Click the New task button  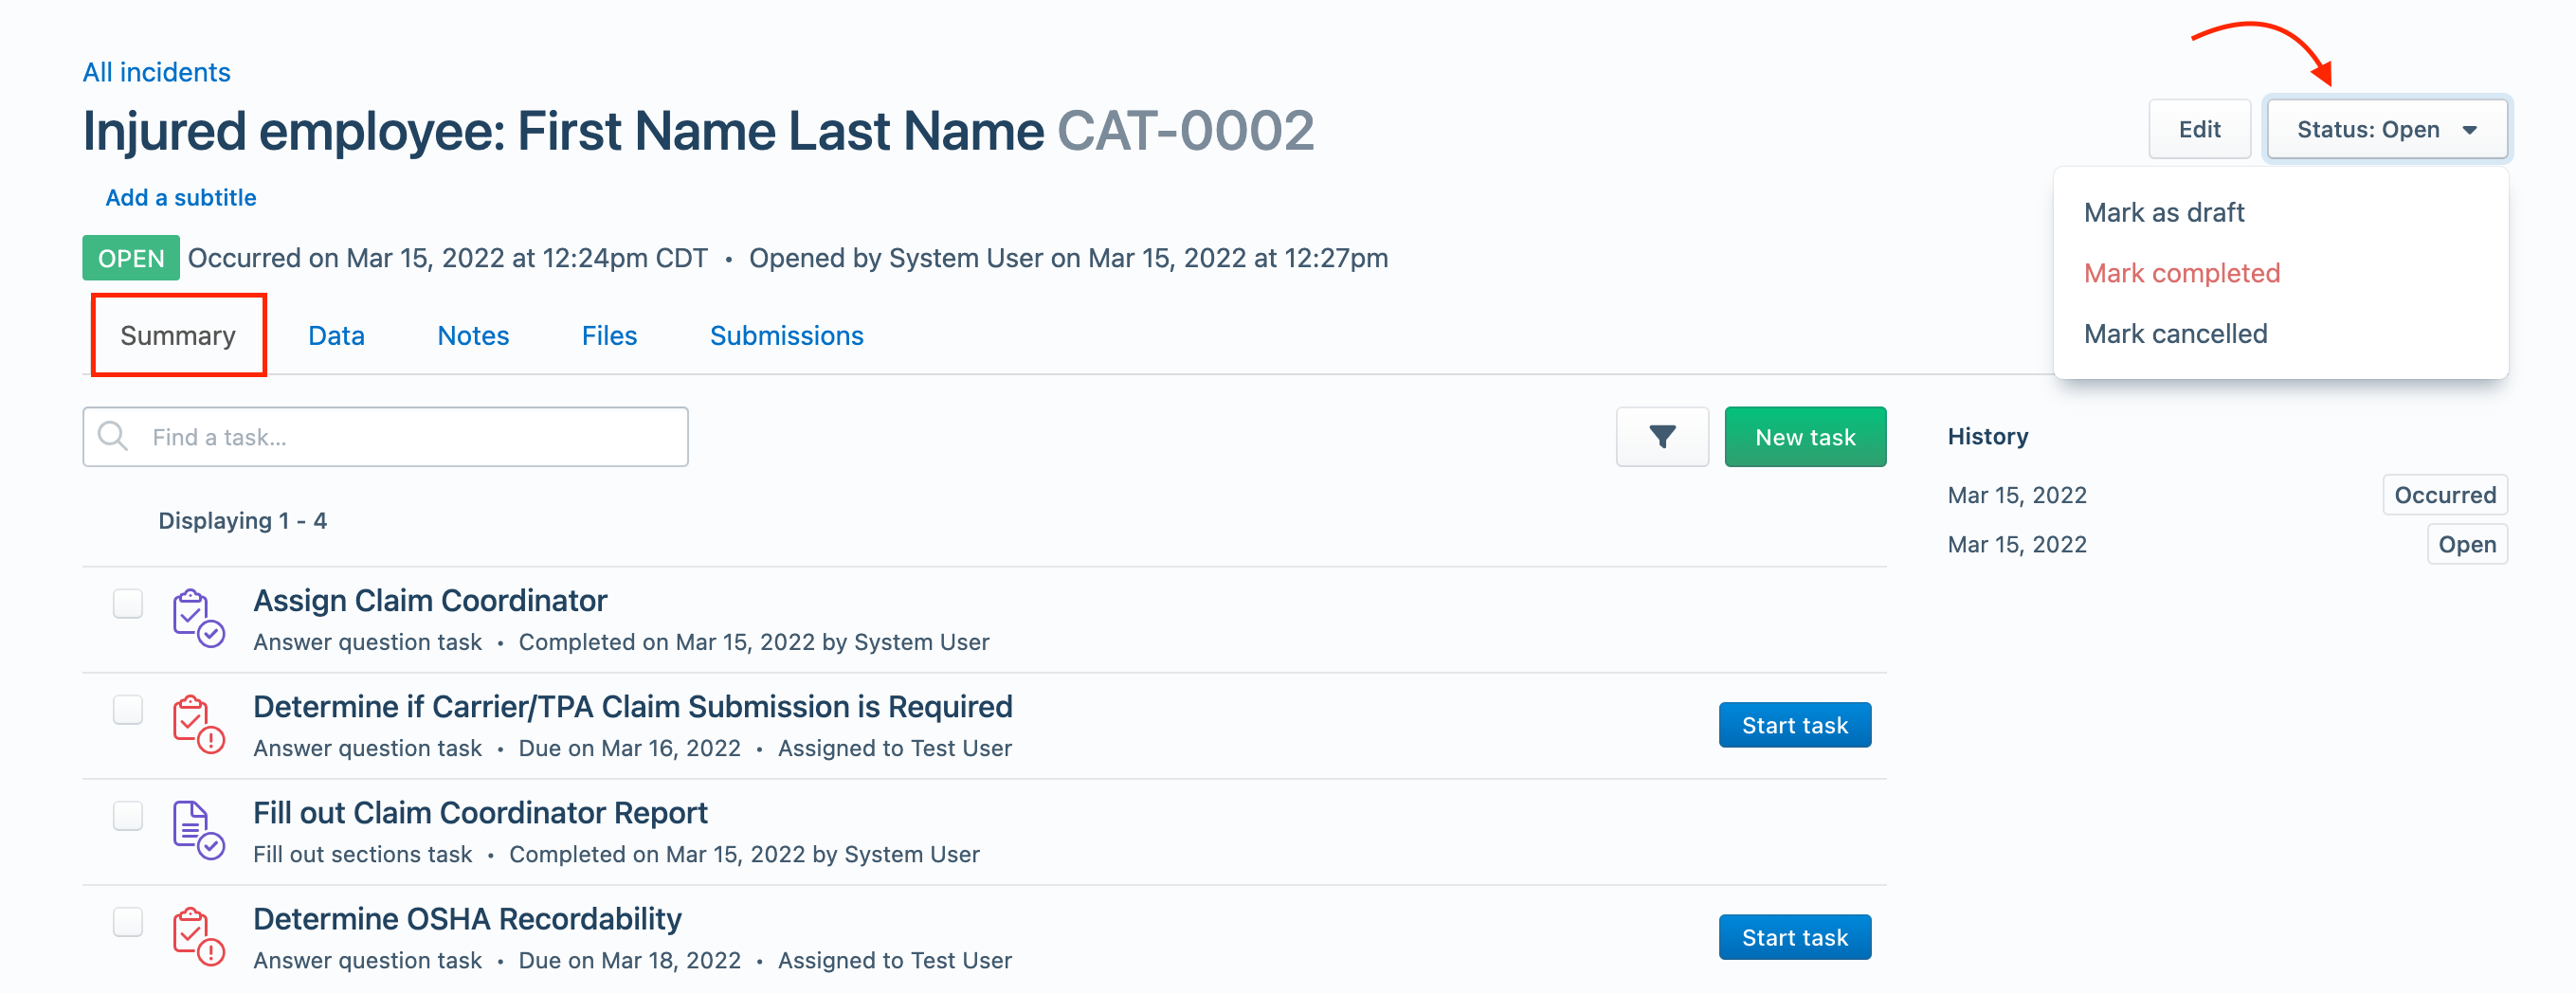coord(1805,437)
